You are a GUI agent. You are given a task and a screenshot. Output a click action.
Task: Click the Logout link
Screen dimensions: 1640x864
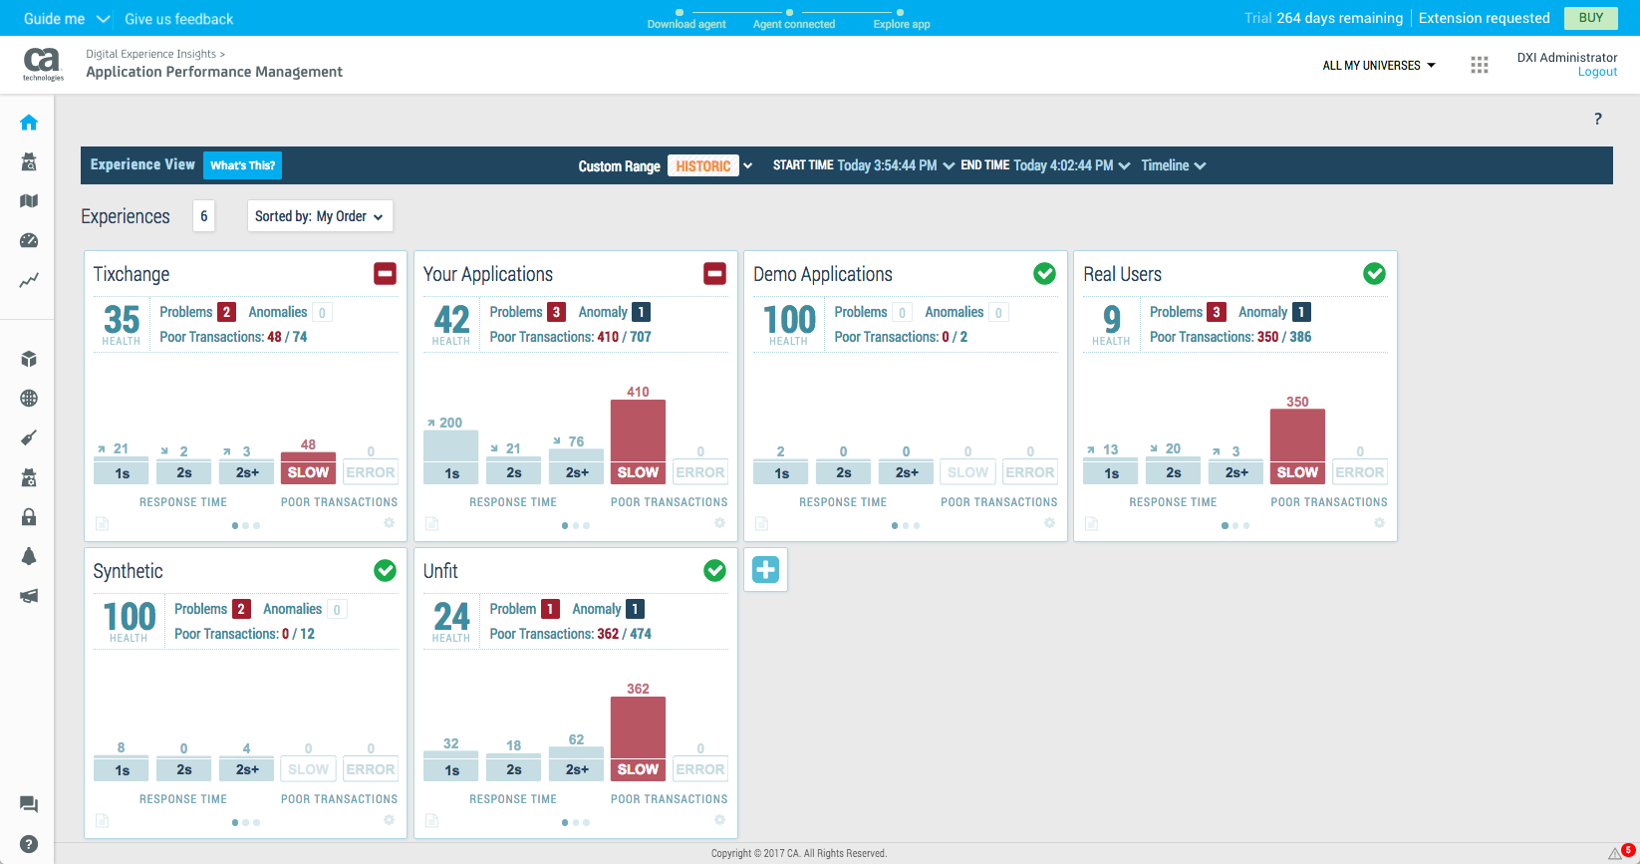coord(1597,72)
